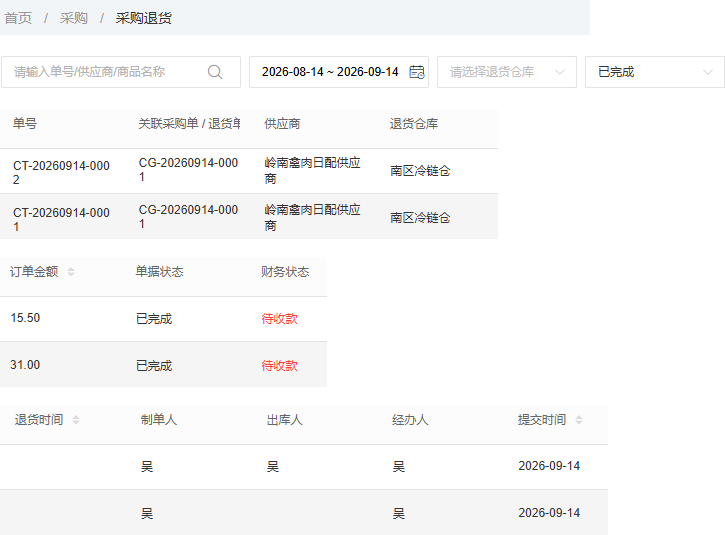Click the 供应商 column header

pyautogui.click(x=282, y=123)
